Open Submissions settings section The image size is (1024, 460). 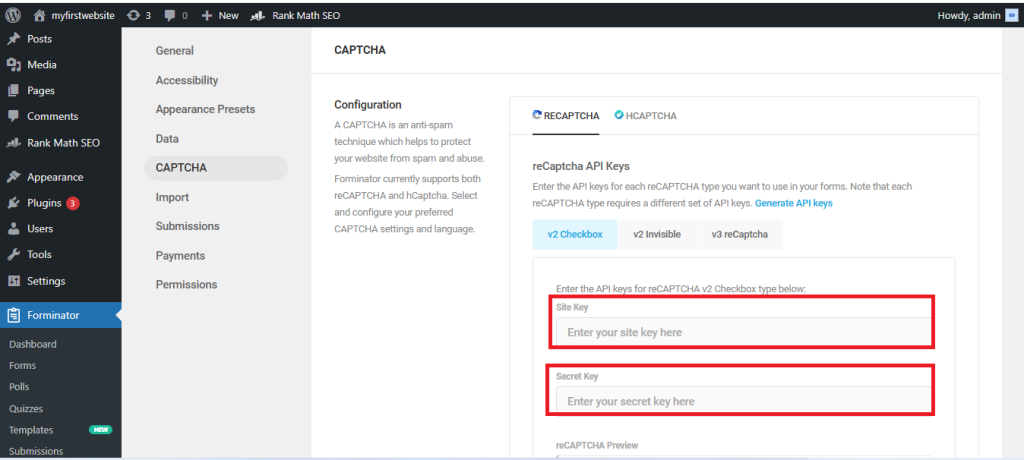[x=187, y=226]
